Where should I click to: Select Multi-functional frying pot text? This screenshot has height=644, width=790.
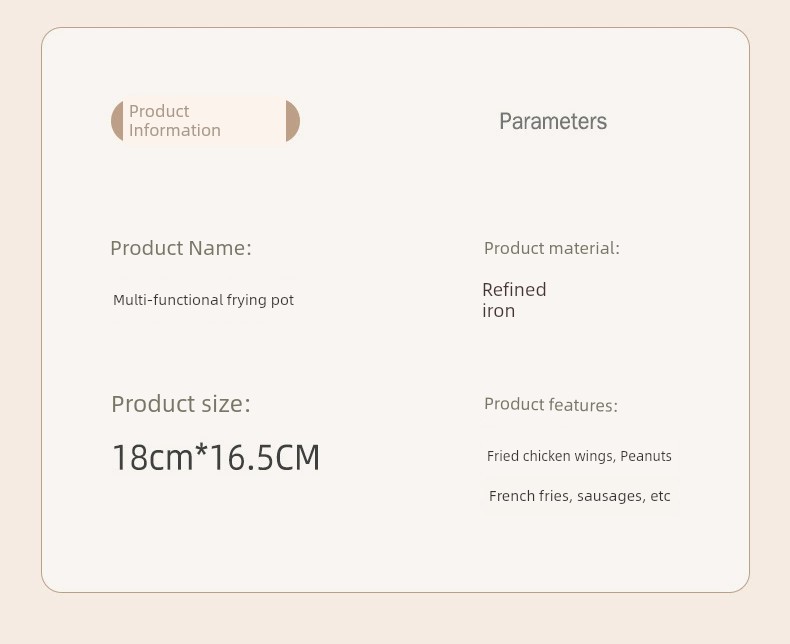point(204,300)
